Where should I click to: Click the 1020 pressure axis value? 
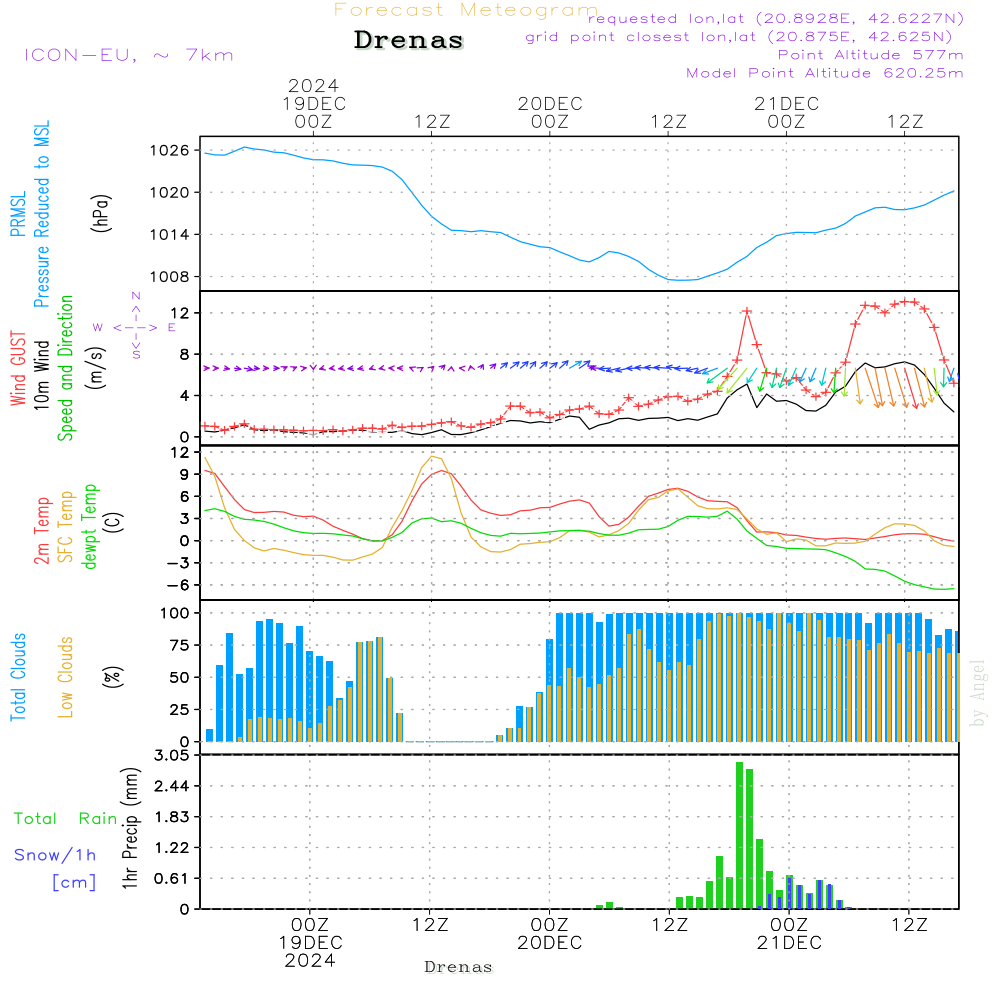pyautogui.click(x=170, y=193)
